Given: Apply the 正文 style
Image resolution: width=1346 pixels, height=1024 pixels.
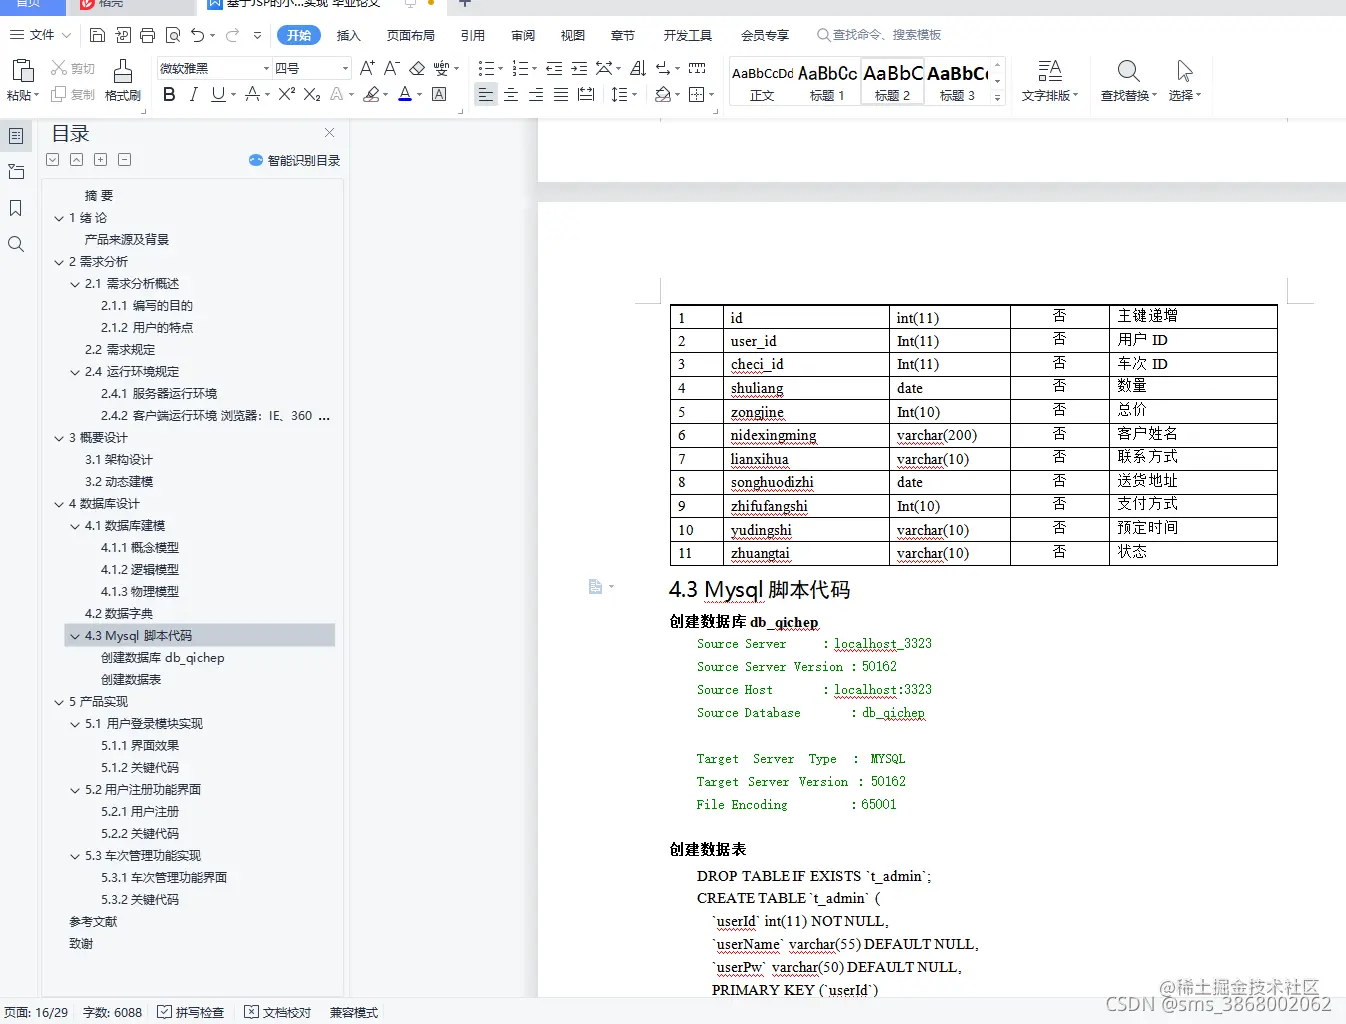Looking at the screenshot, I should (762, 82).
